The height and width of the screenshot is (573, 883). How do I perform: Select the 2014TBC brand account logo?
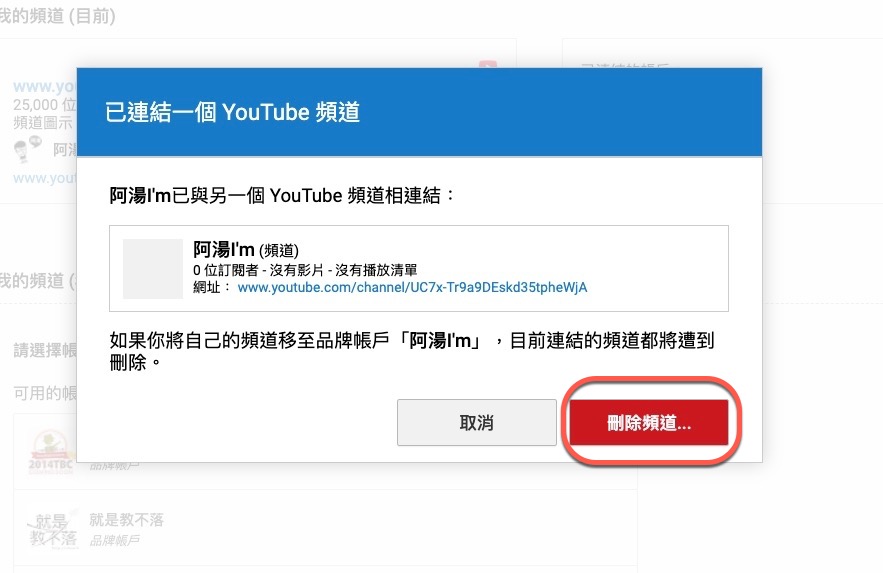click(51, 451)
